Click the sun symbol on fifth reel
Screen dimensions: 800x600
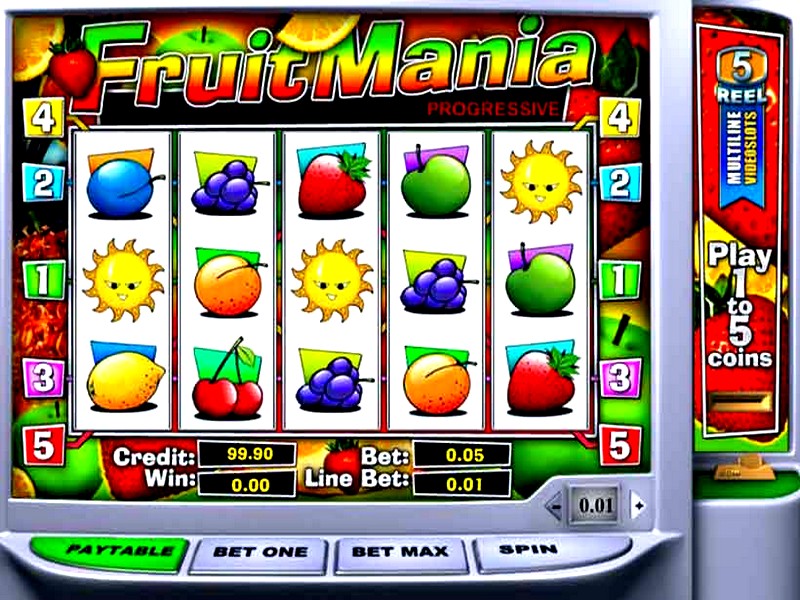point(542,182)
